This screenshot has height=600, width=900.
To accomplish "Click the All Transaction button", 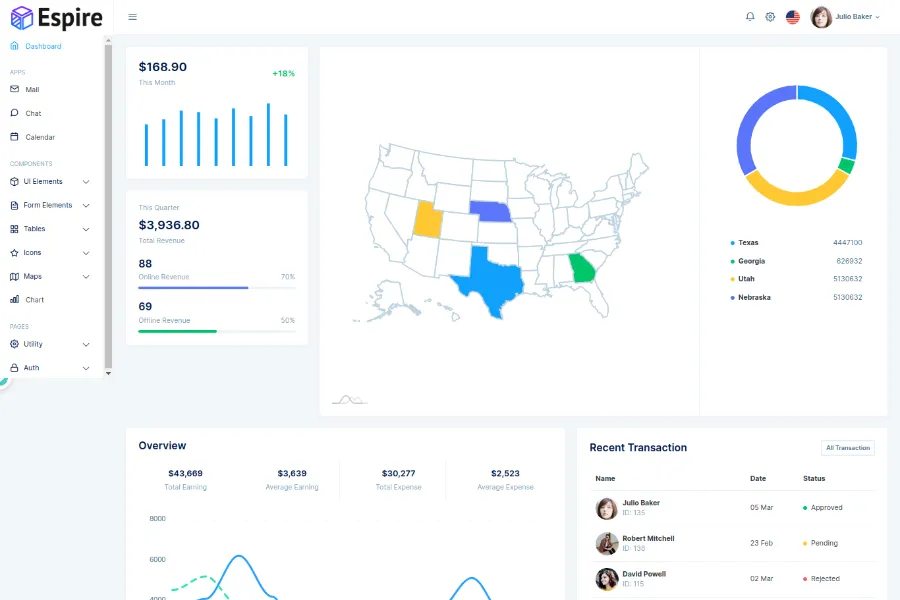I will 847,448.
